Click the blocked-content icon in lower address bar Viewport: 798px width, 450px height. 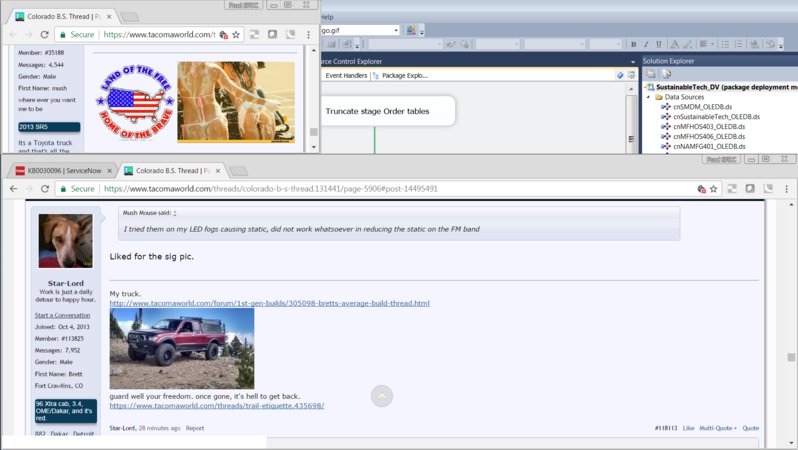(701, 189)
